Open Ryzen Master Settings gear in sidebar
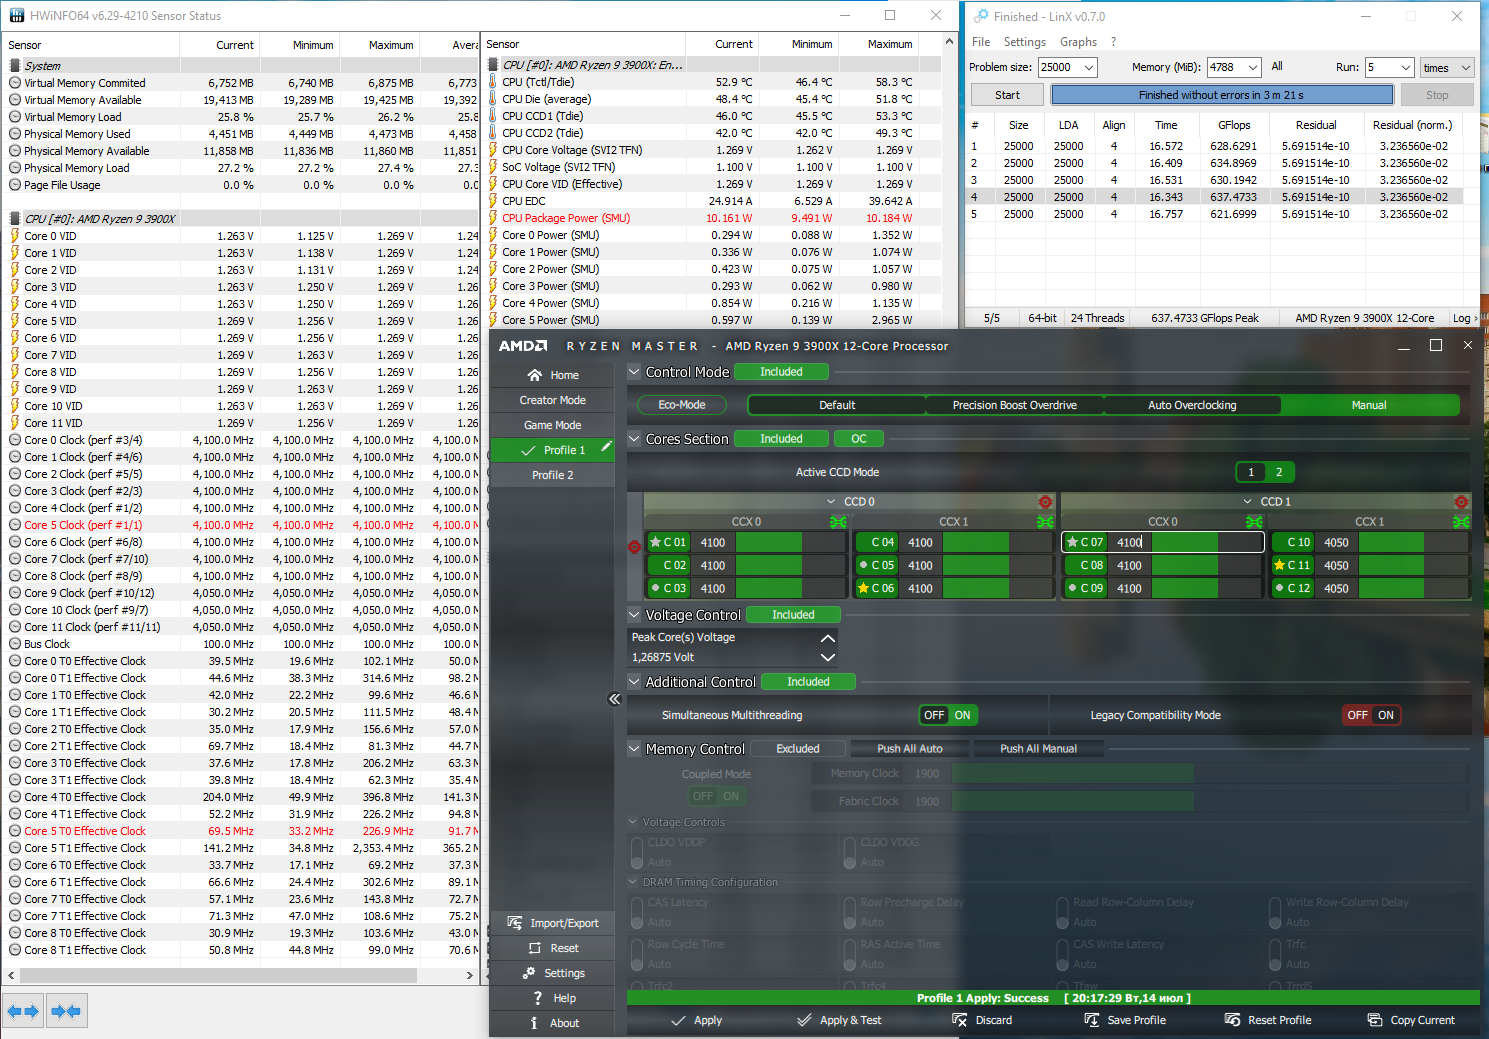Screen dimensions: 1489x1039 [530, 973]
